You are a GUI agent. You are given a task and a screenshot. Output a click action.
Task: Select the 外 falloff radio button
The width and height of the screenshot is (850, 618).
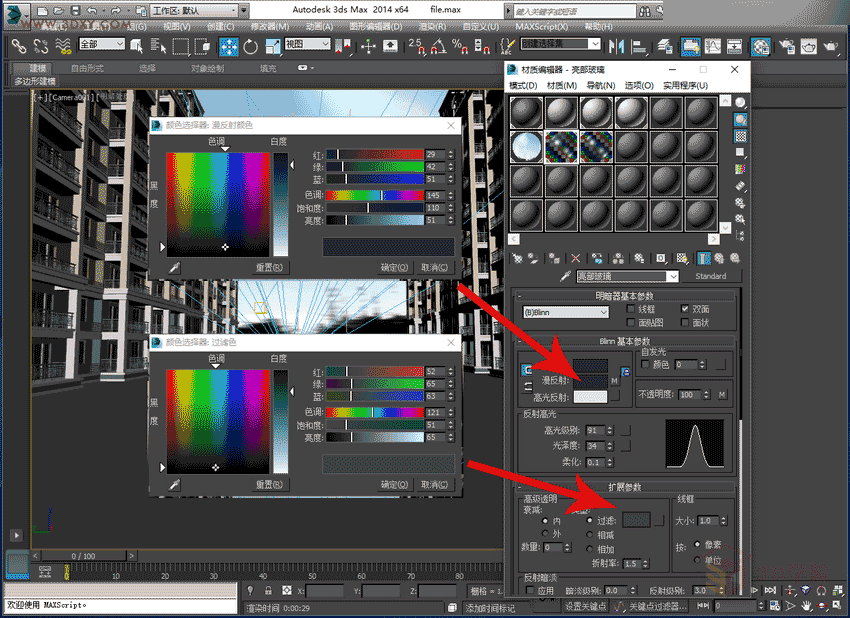[x=545, y=533]
